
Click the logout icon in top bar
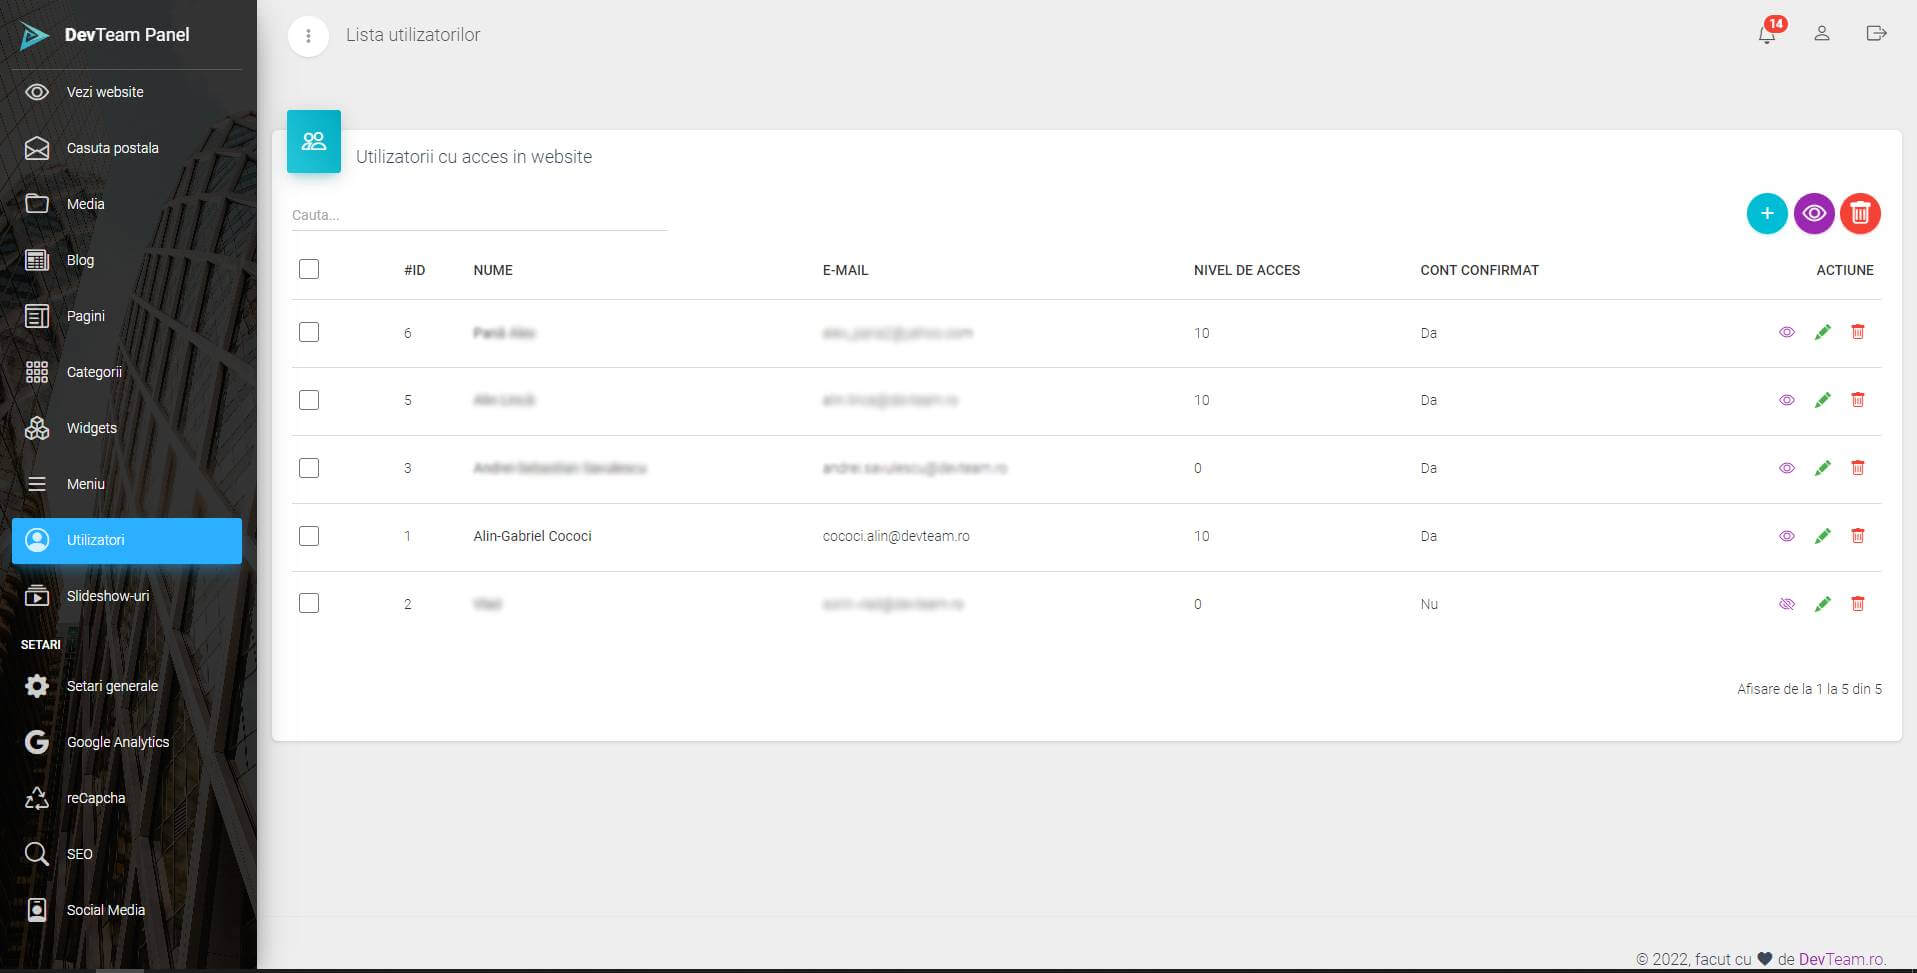coord(1876,34)
